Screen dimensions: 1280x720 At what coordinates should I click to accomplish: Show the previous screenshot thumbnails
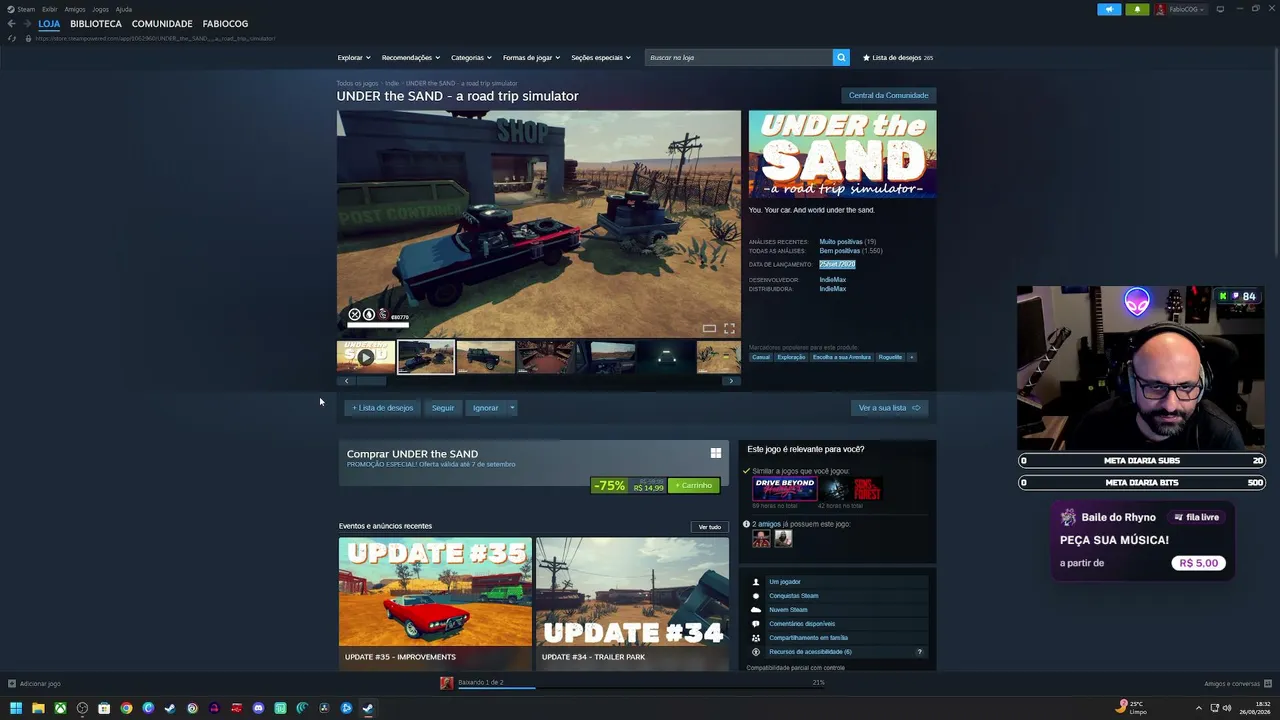click(x=347, y=381)
